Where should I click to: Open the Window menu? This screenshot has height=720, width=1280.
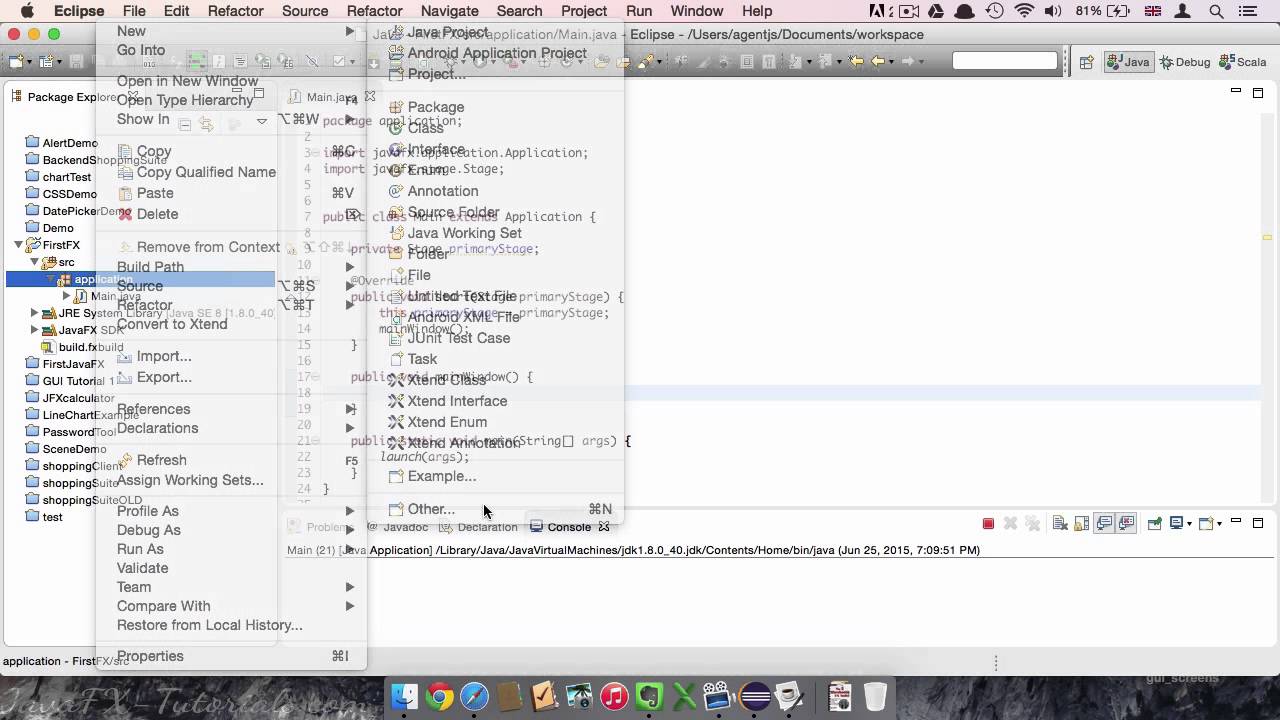coord(696,11)
